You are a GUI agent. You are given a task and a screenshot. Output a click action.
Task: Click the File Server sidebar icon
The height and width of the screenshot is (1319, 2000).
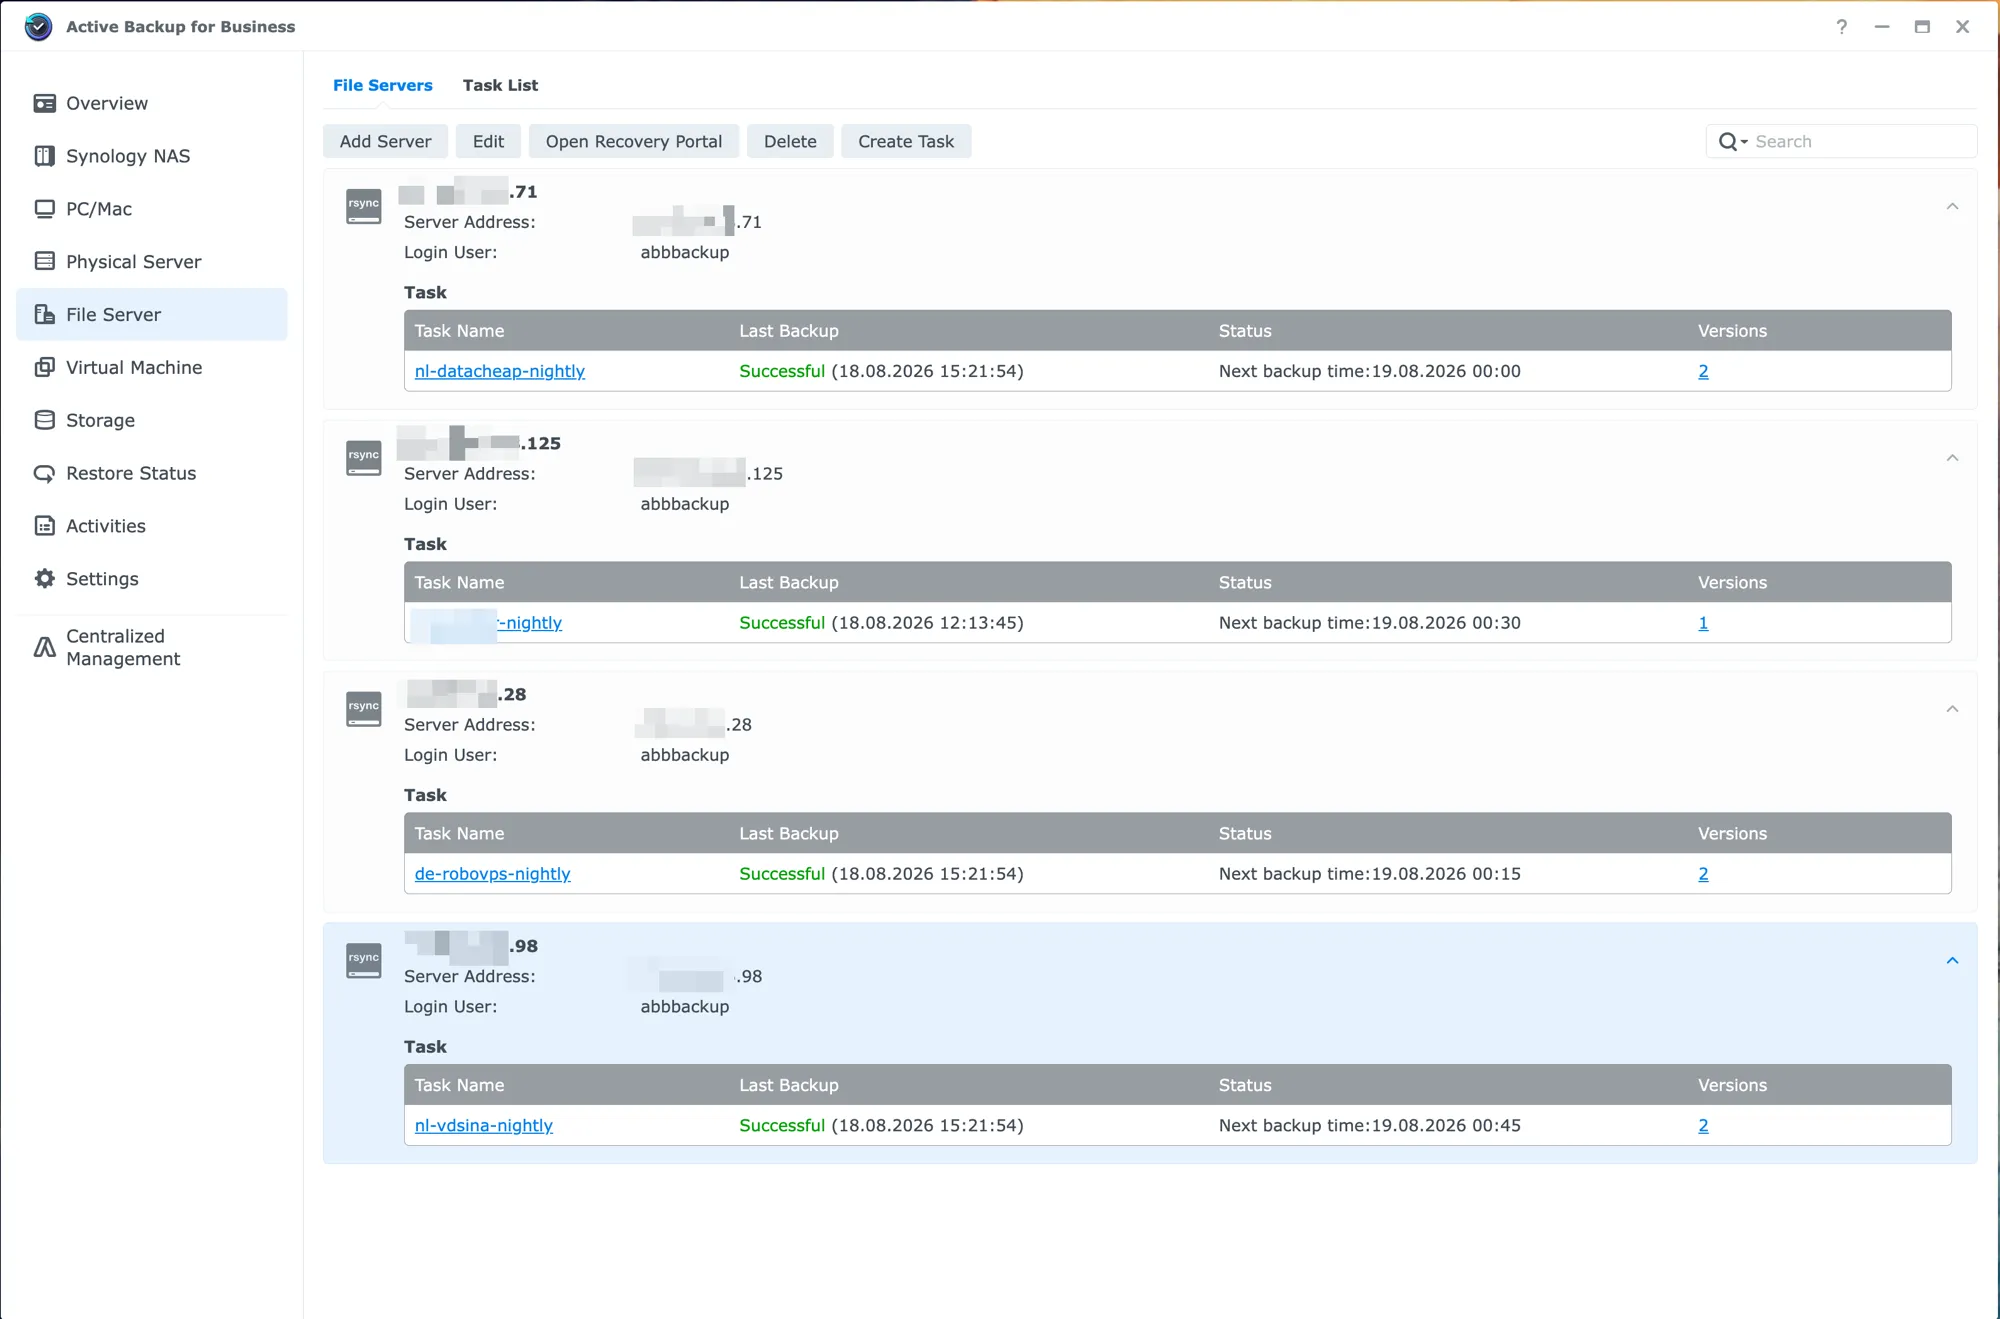(44, 314)
